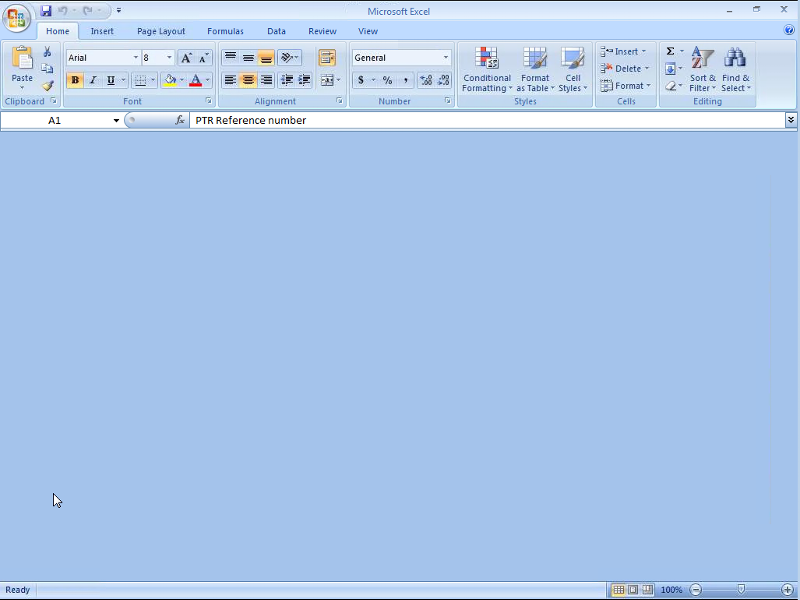Viewport: 800px width, 600px height.
Task: Switch to the Page Layout tab
Action: click(x=161, y=31)
